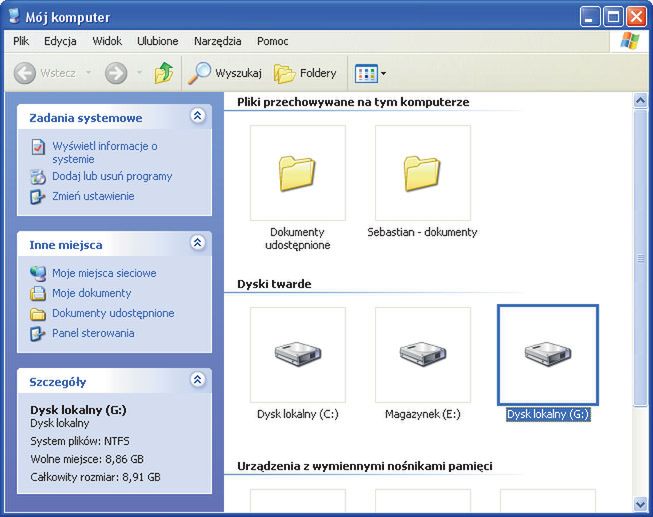Viewport: 653px width, 517px height.
Task: Minimize the Mój komputer window
Action: pyautogui.click(x=590, y=17)
